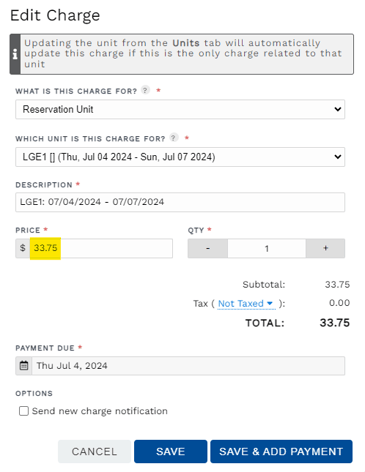This screenshot has height=472, width=365.
Task: Click the Description text field
Action: pos(180,202)
